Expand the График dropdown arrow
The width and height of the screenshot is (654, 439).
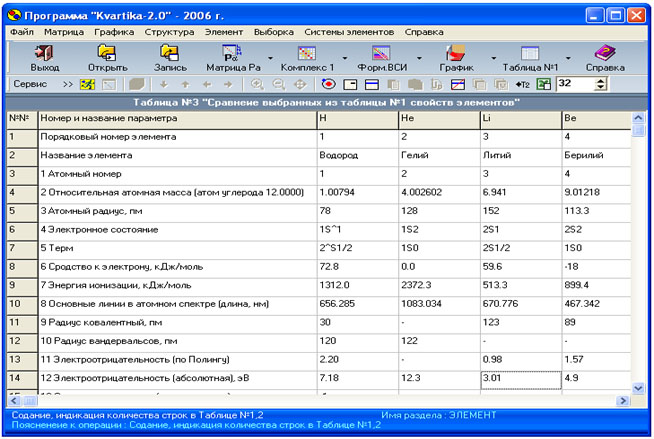pos(494,58)
